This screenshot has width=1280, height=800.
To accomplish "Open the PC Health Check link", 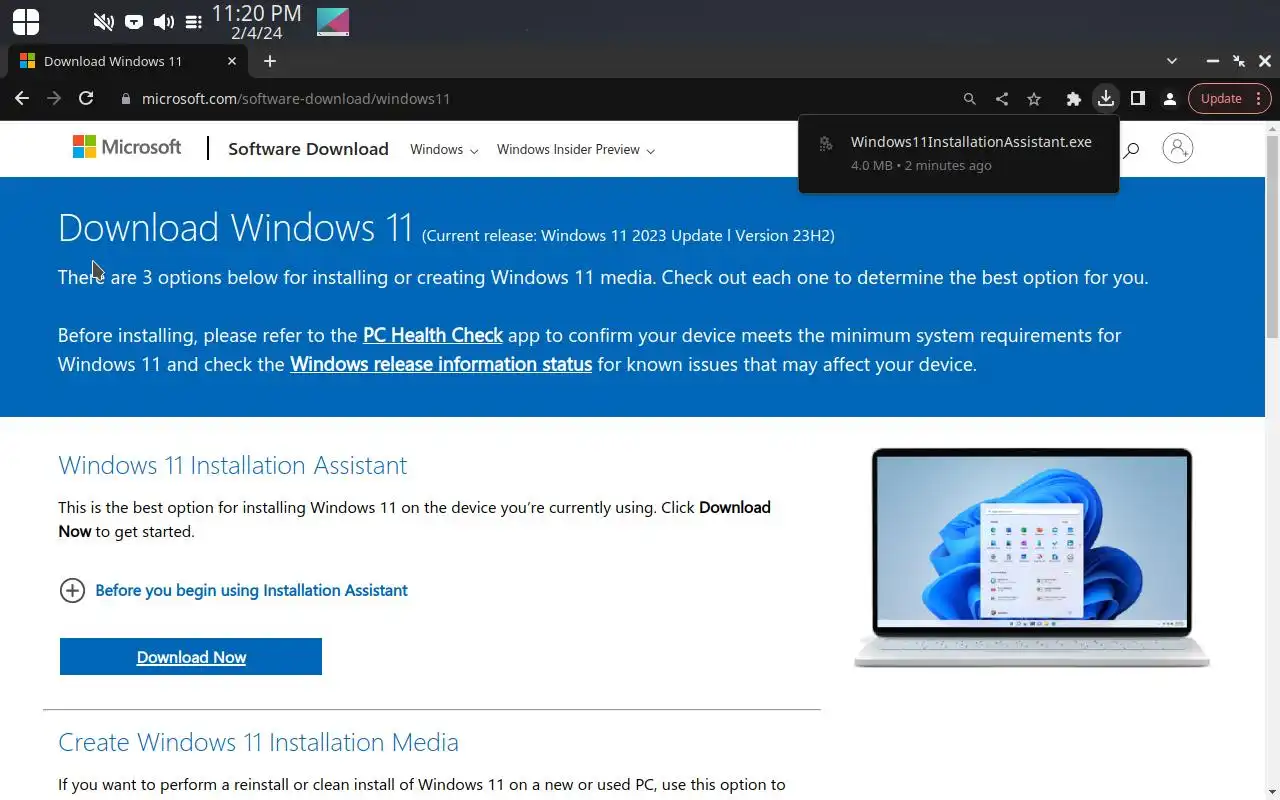I will [433, 335].
